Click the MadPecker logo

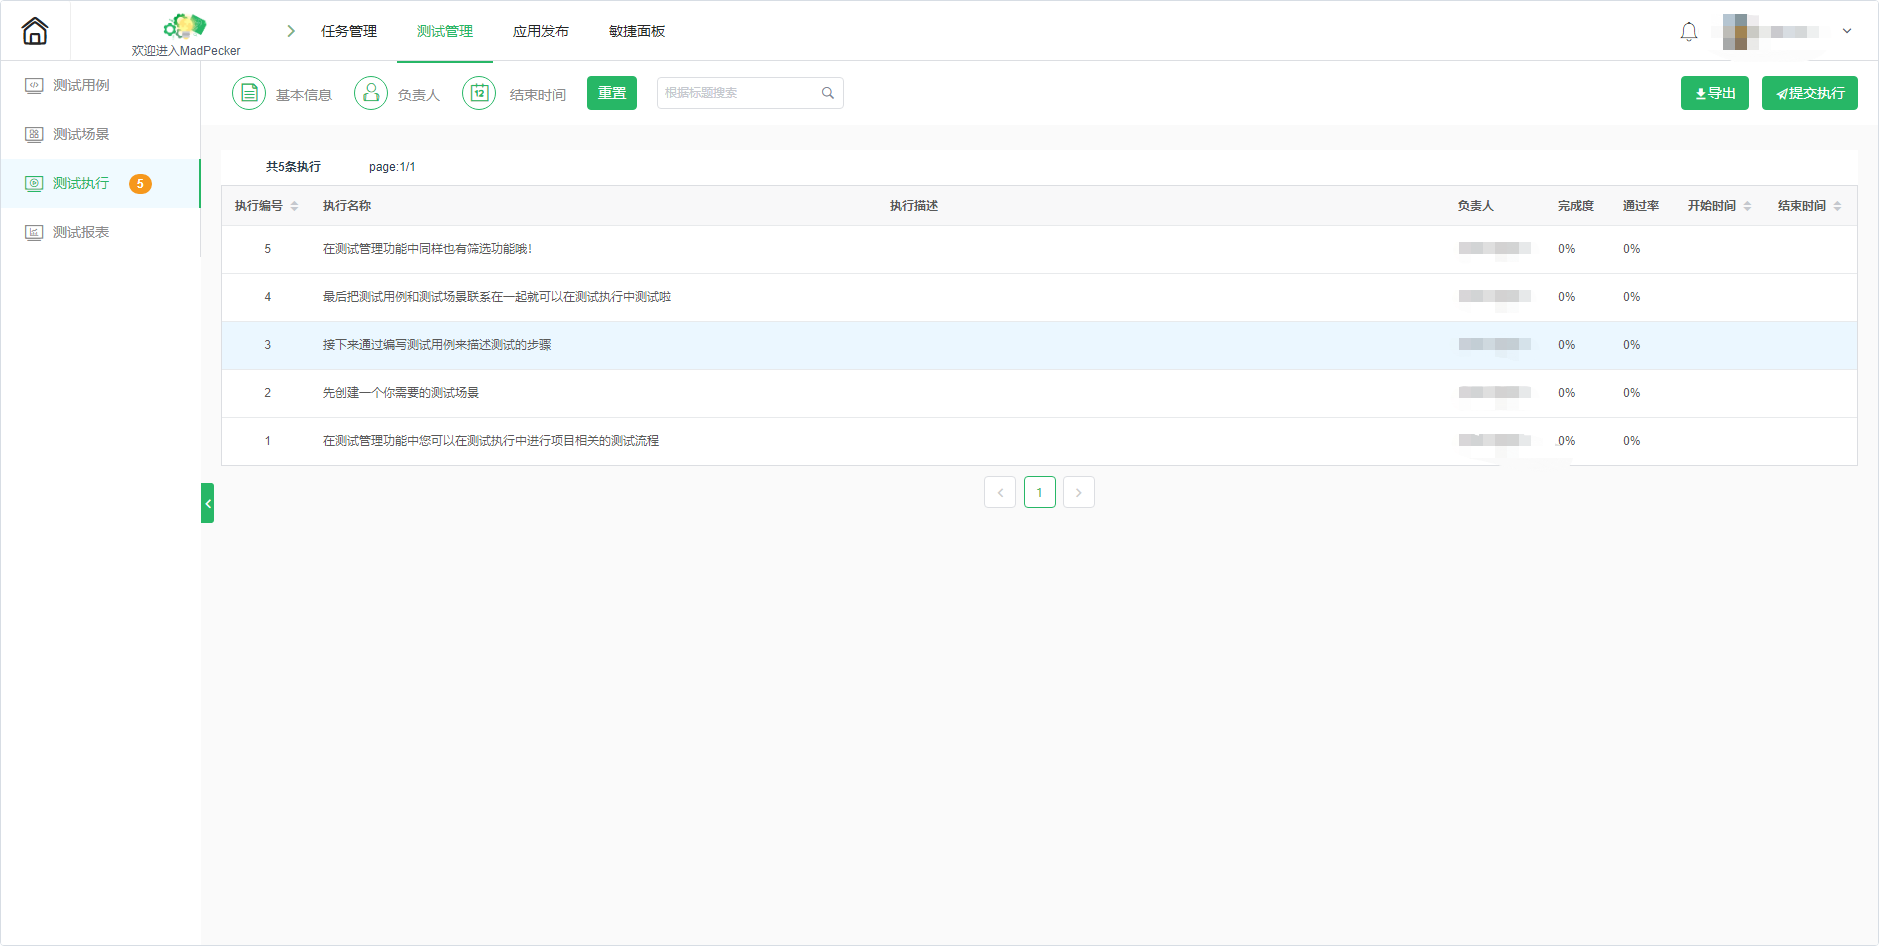click(185, 26)
